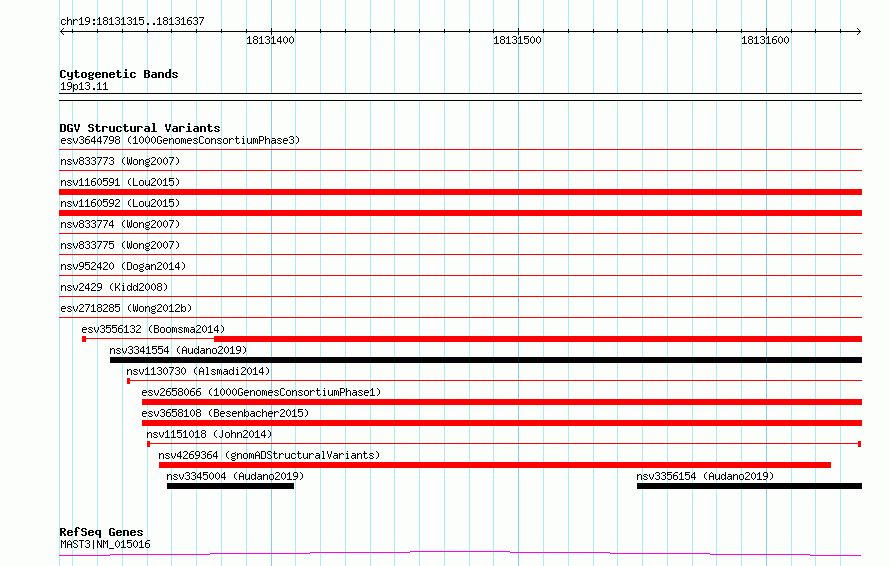Click the 19p13.11 cytogenetic band line

[460, 97]
